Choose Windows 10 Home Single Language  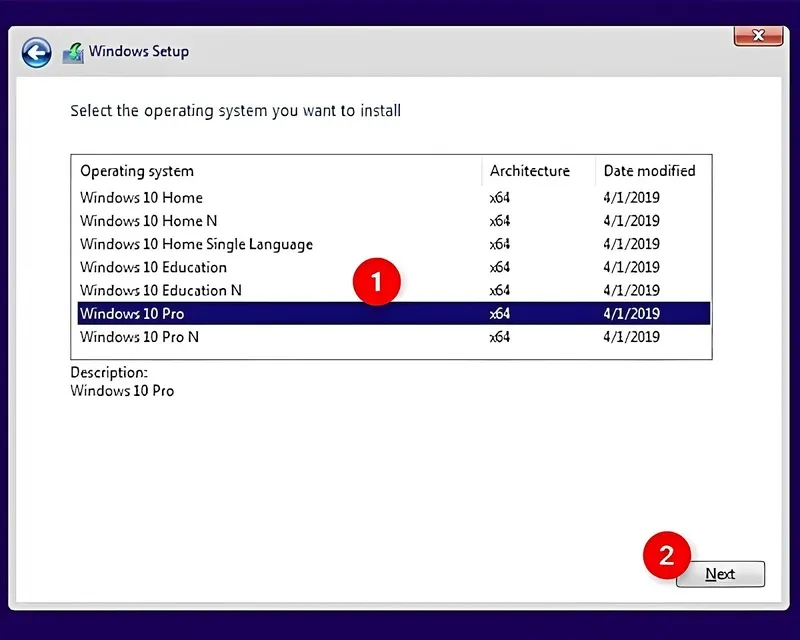[196, 244]
